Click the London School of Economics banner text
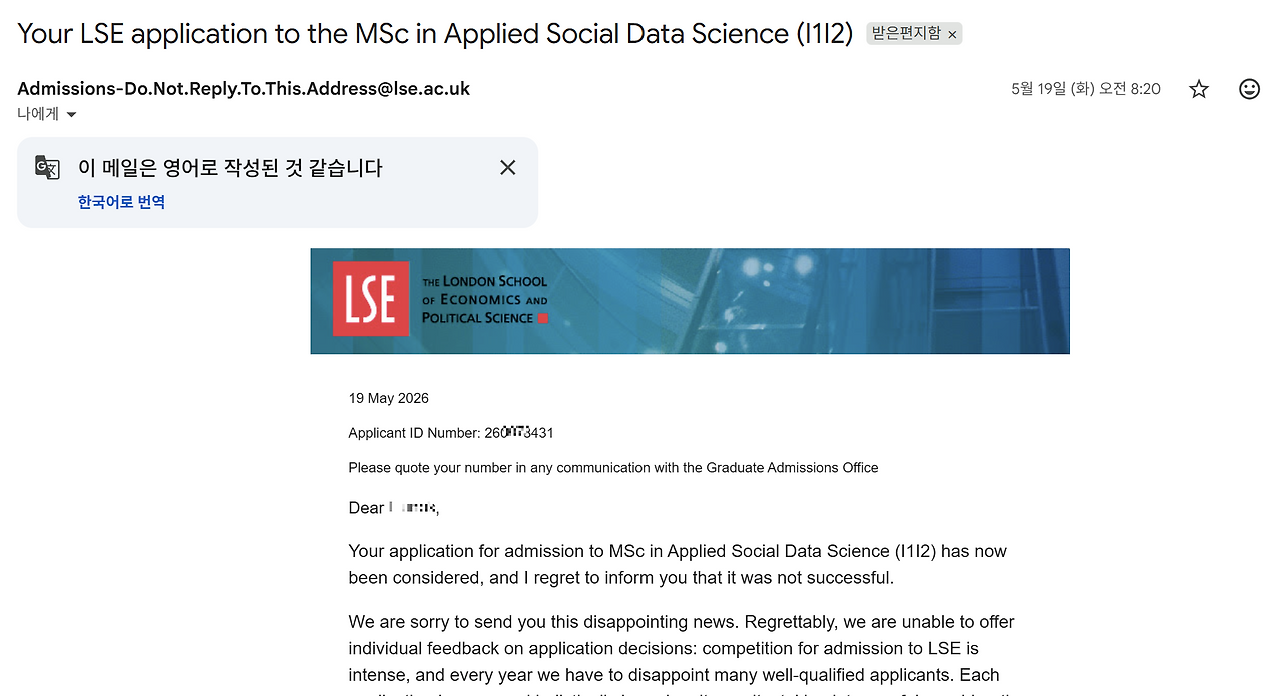Screen dimensions: 1280x696 pos(485,299)
